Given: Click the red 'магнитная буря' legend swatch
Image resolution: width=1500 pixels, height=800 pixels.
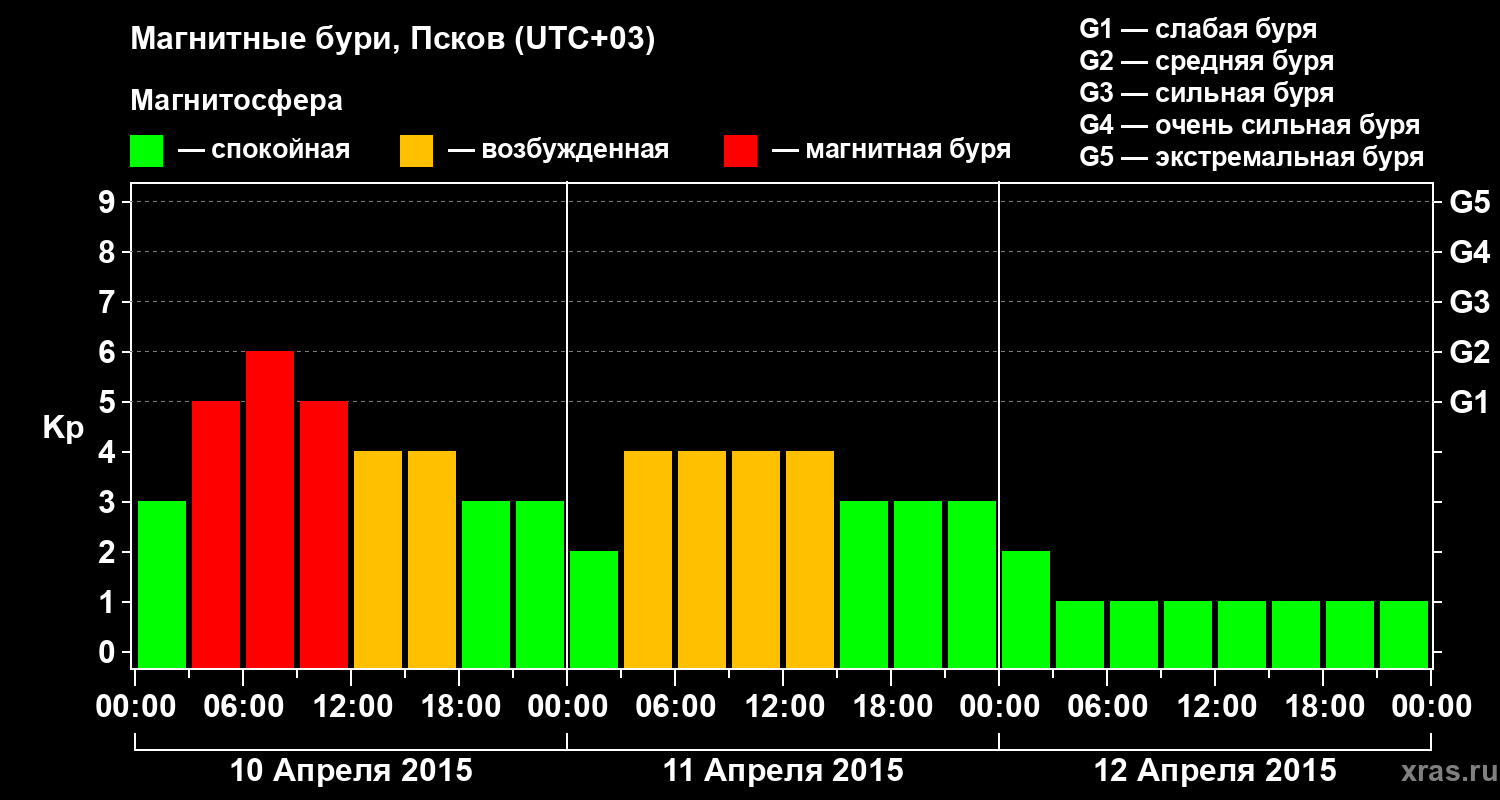Looking at the screenshot, I should click(x=740, y=151).
